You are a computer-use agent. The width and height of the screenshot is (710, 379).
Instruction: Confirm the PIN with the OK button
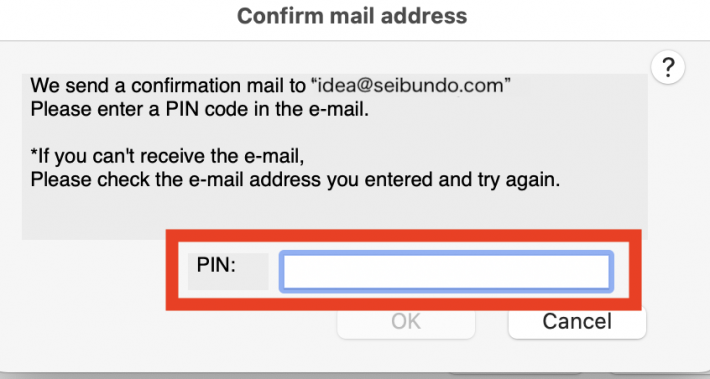click(406, 322)
